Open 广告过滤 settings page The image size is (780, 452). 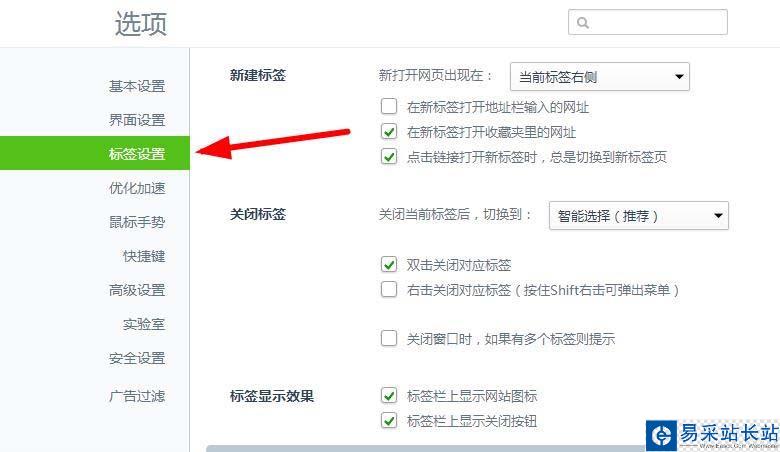(137, 396)
